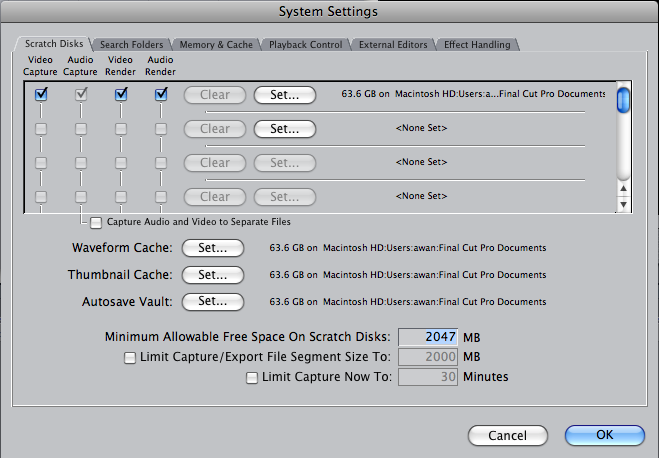
Task: Select the Scratch Disks tab
Action: (x=54, y=44)
